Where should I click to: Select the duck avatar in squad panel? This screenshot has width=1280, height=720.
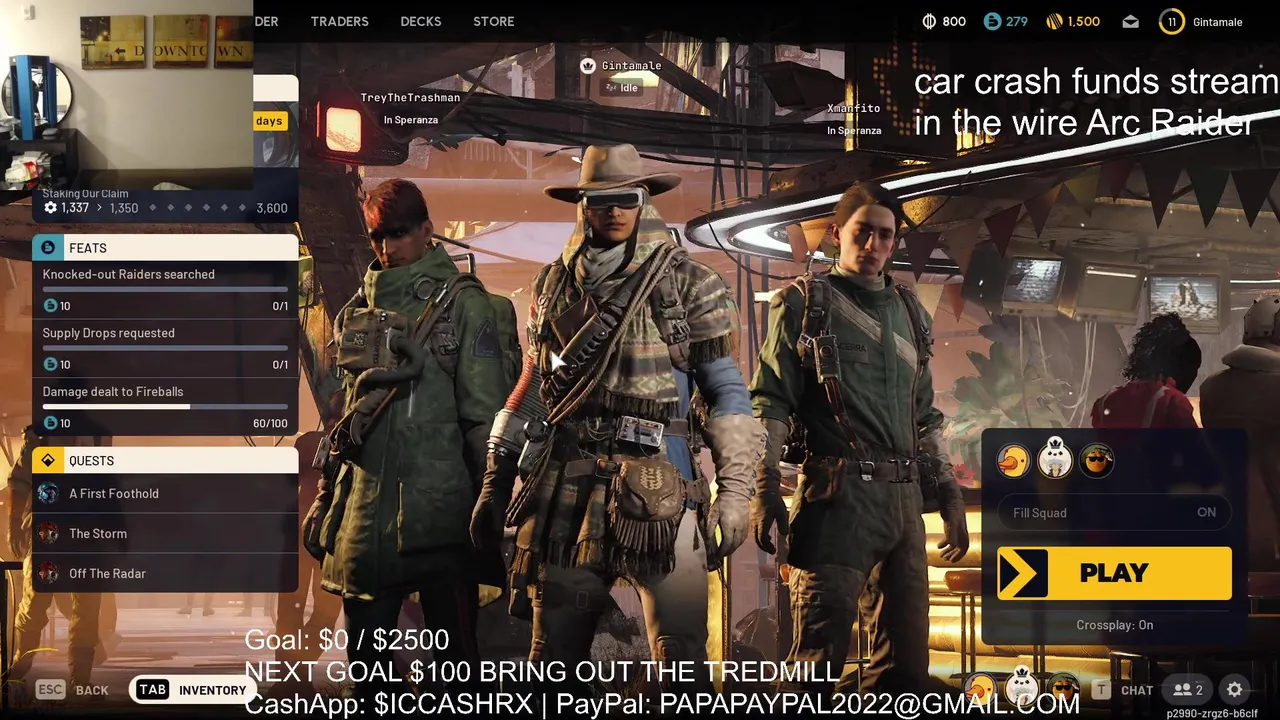1014,461
